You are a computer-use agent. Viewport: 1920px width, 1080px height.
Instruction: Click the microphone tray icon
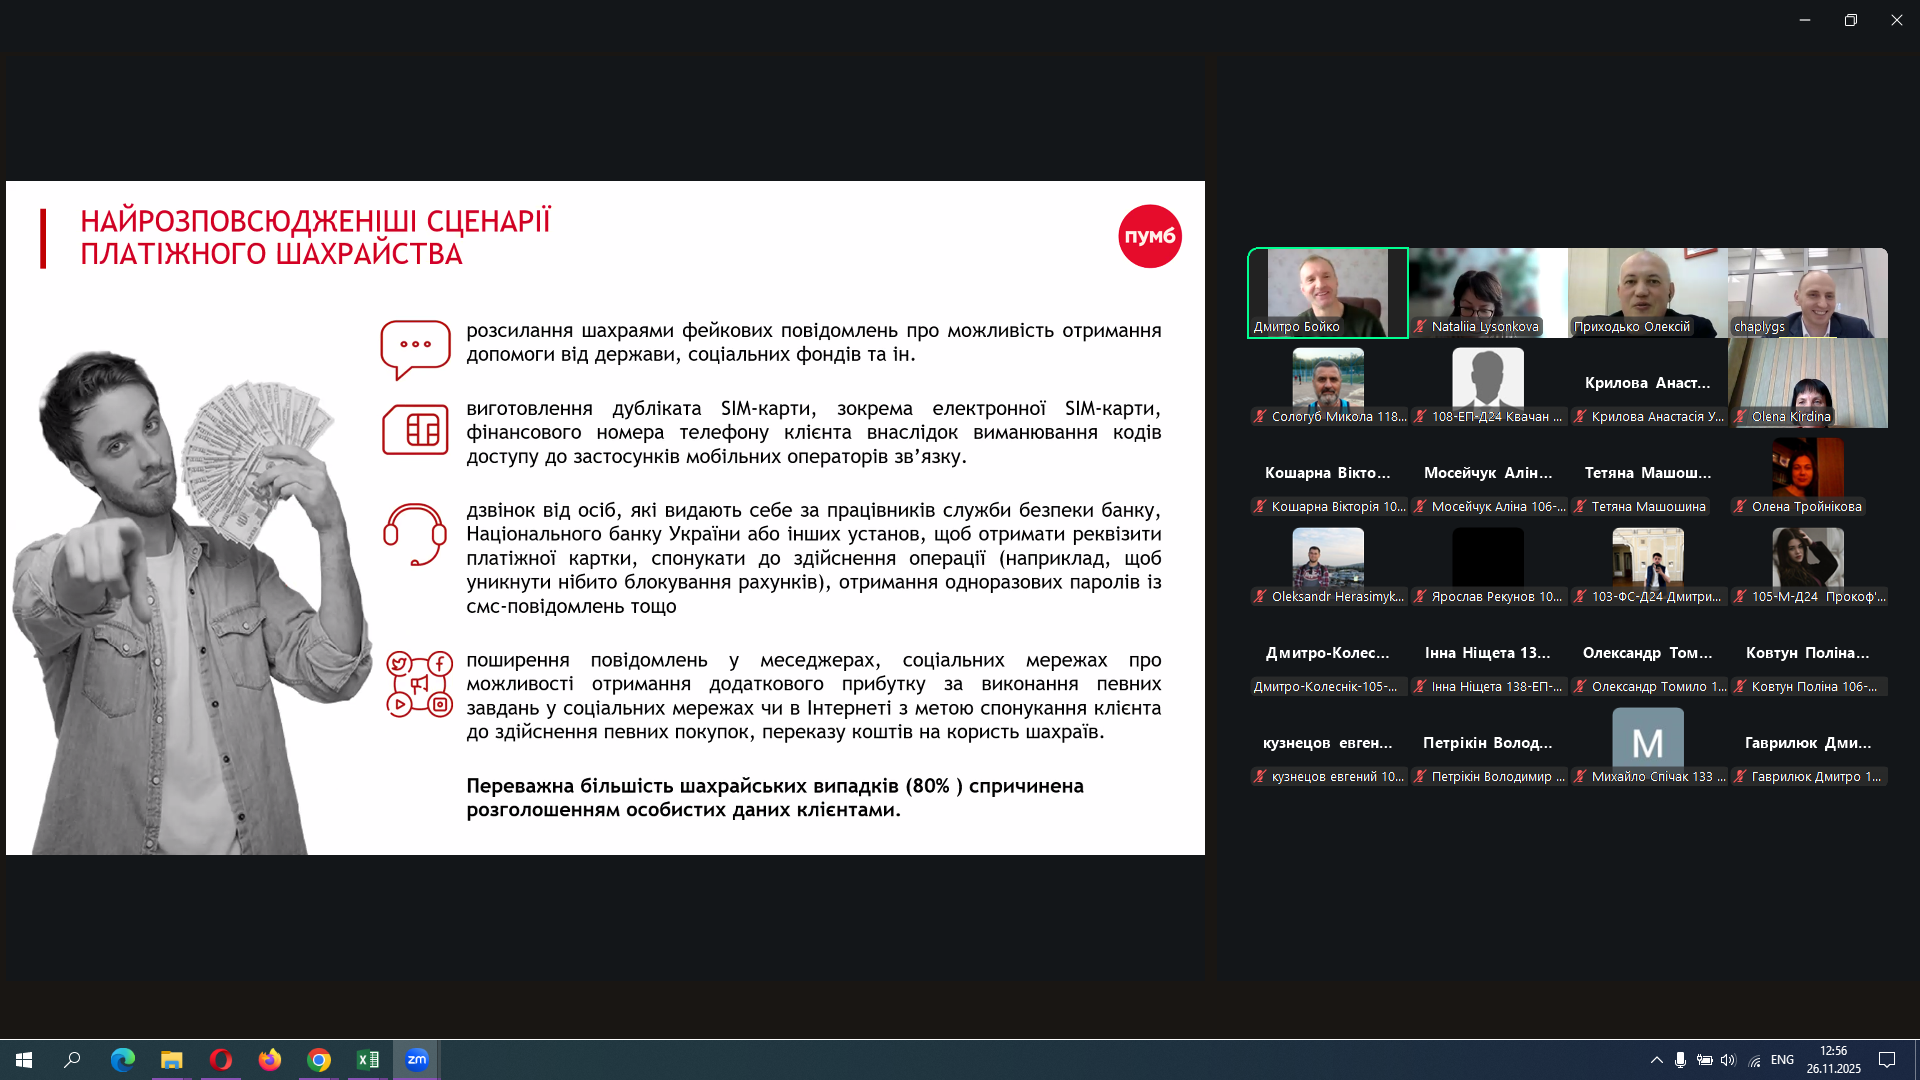point(1681,1060)
